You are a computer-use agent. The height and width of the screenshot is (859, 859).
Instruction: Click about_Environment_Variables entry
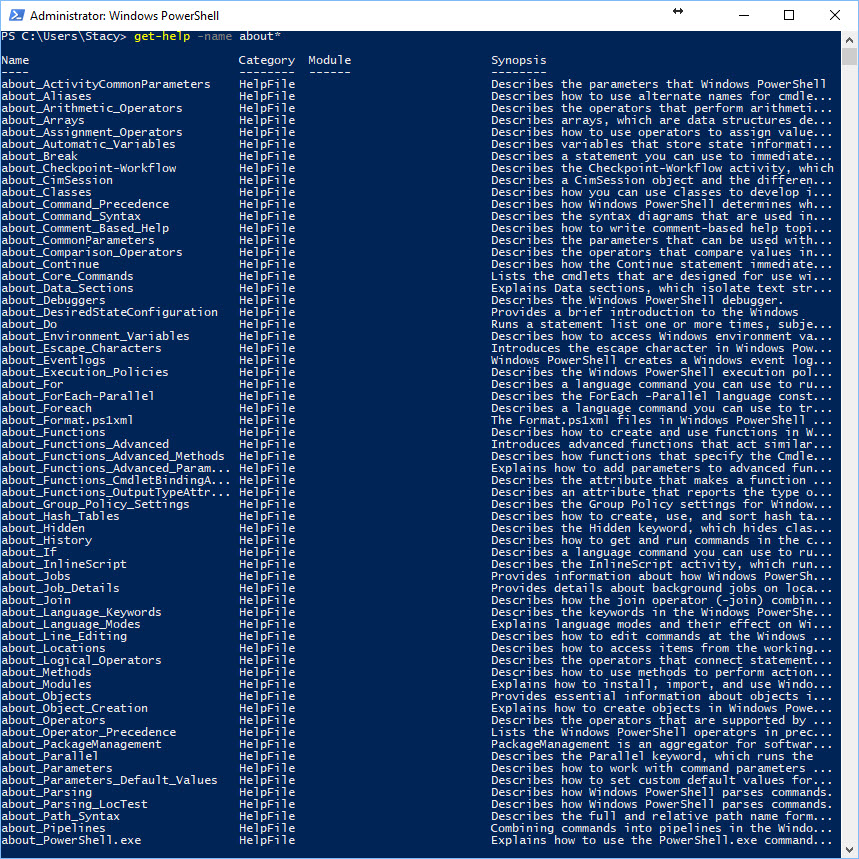95,336
